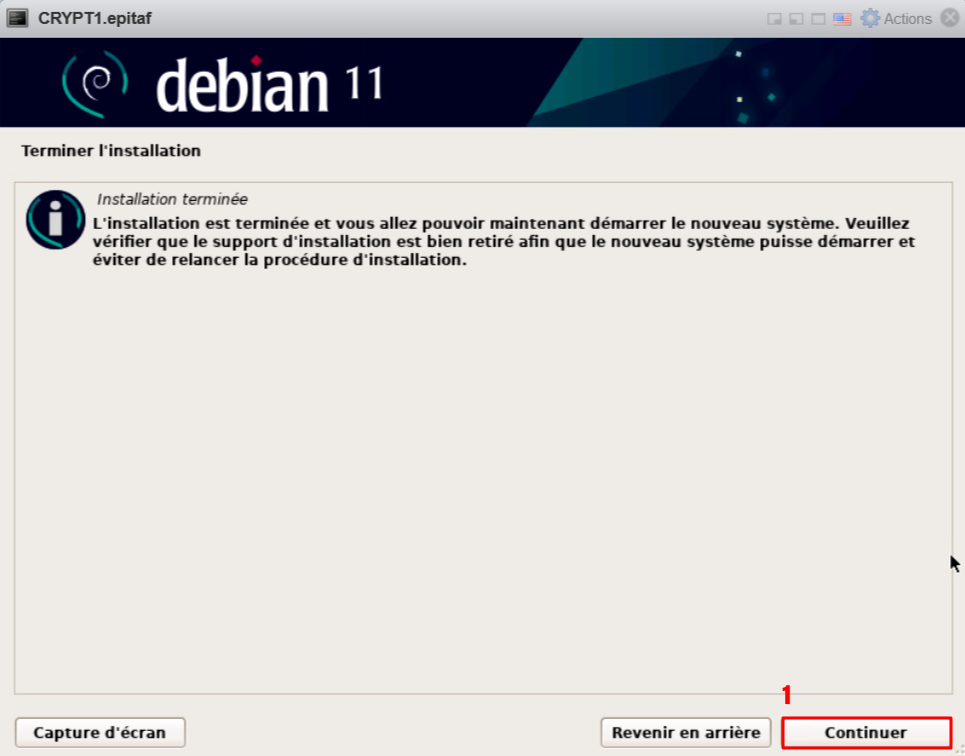
Task: Close the CRYPT1.epitaf console window
Action: pos(949,19)
